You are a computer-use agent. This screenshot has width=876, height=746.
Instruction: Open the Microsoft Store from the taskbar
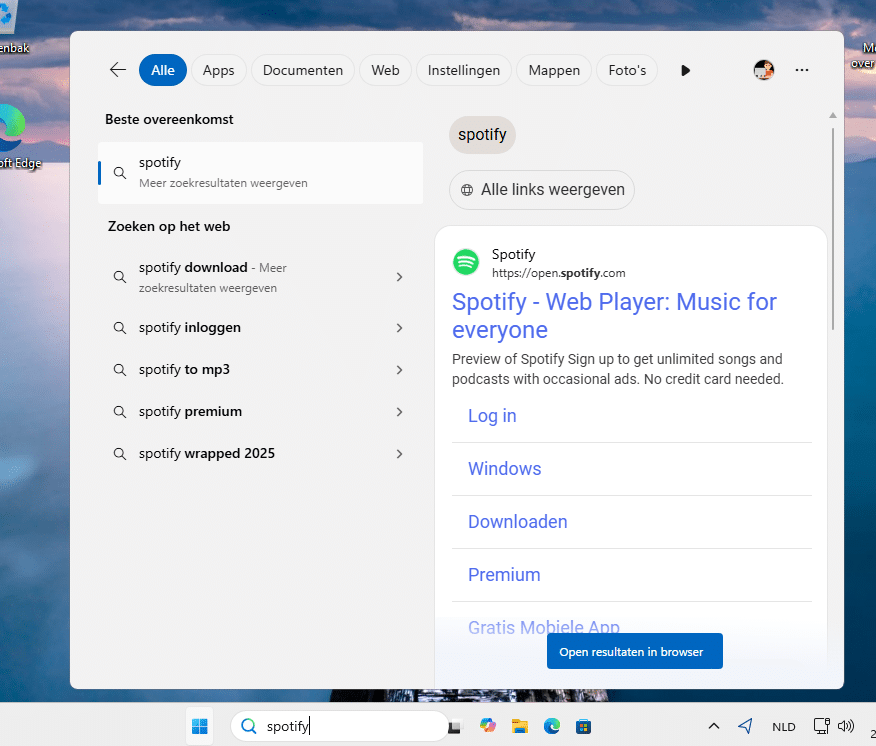click(583, 726)
